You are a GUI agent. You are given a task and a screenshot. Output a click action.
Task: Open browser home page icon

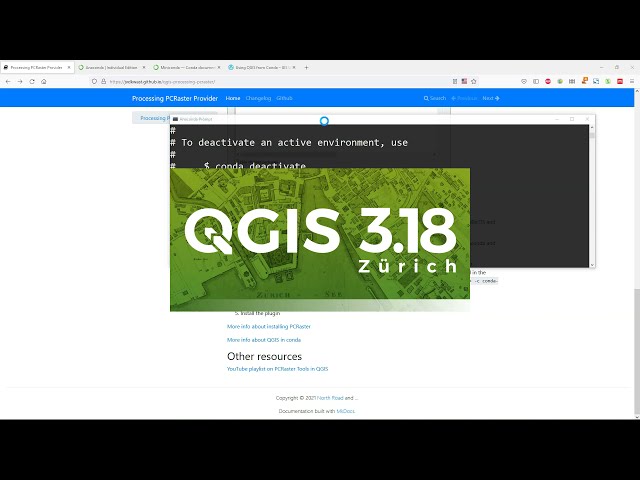pos(44,82)
